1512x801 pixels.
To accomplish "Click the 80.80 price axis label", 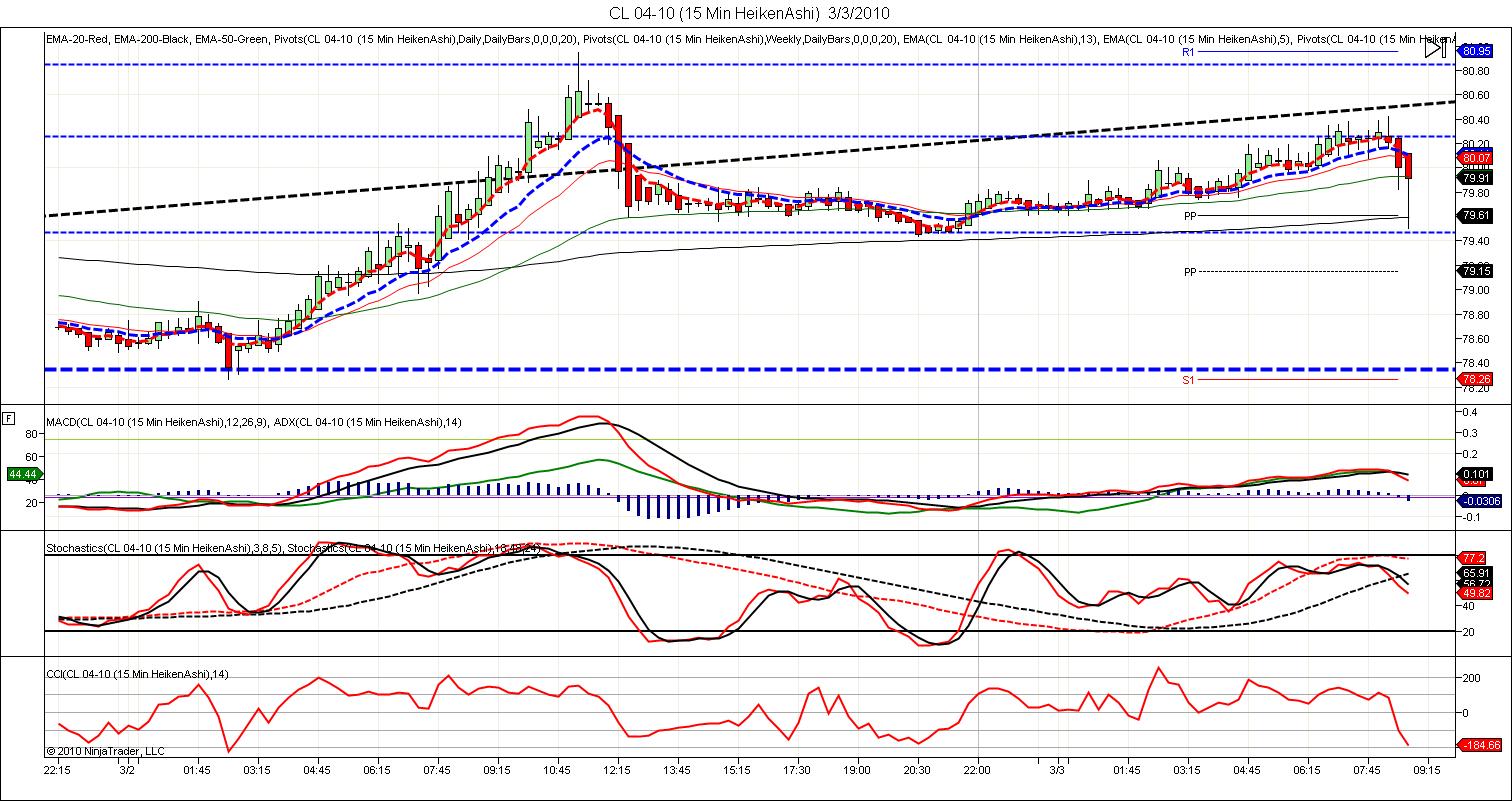I will click(x=1476, y=71).
